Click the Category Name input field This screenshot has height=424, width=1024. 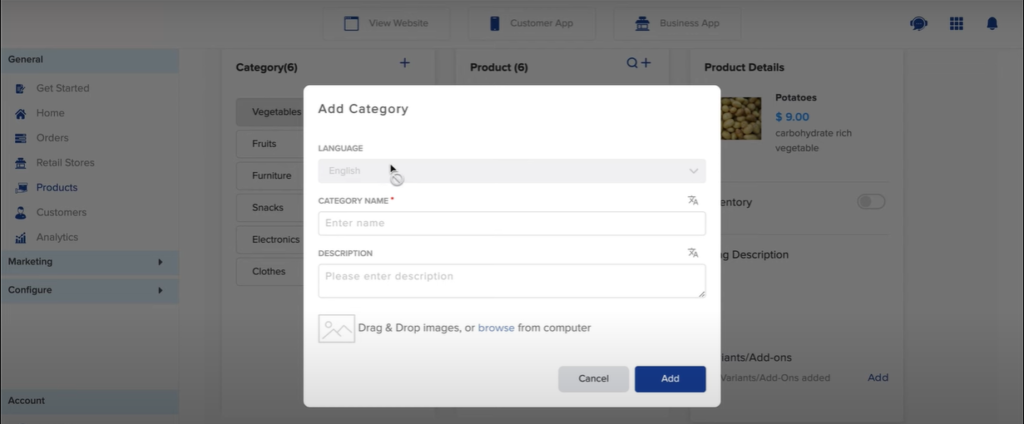point(511,223)
